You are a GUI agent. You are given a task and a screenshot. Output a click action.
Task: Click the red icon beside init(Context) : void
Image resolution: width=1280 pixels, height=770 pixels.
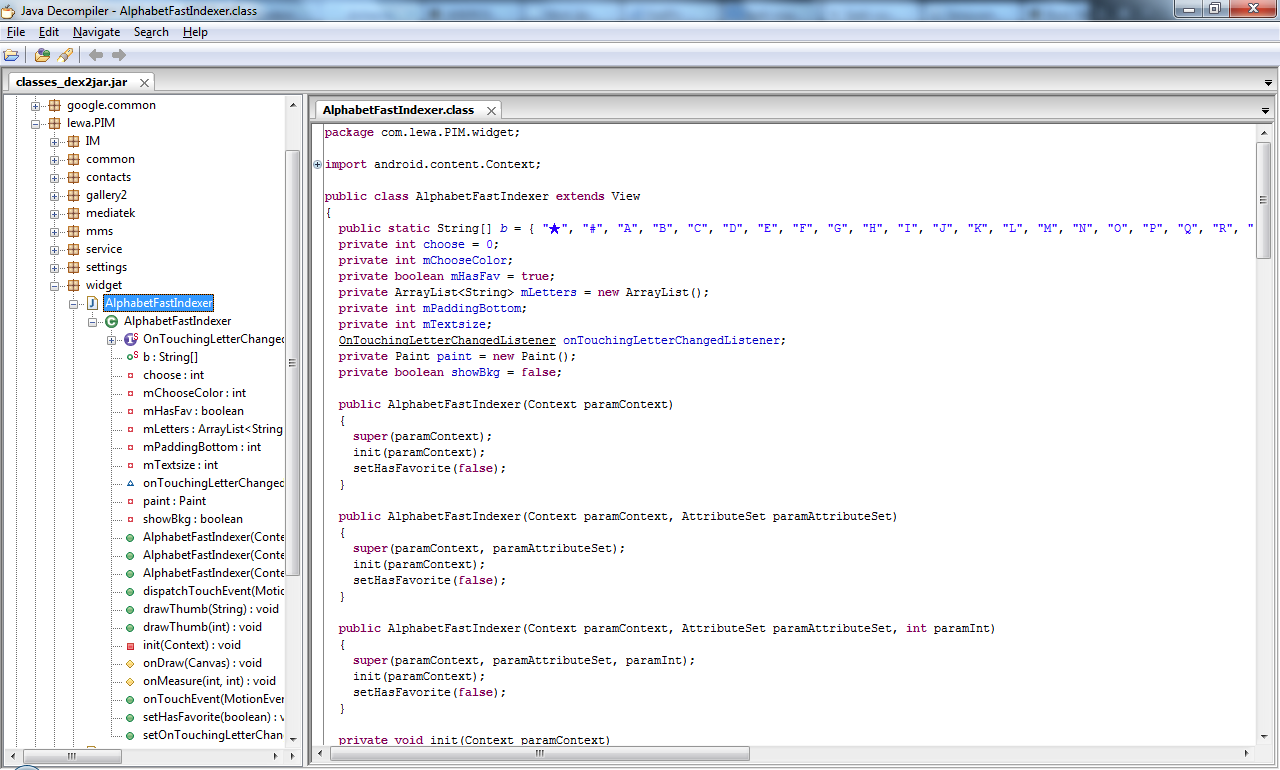(131, 645)
